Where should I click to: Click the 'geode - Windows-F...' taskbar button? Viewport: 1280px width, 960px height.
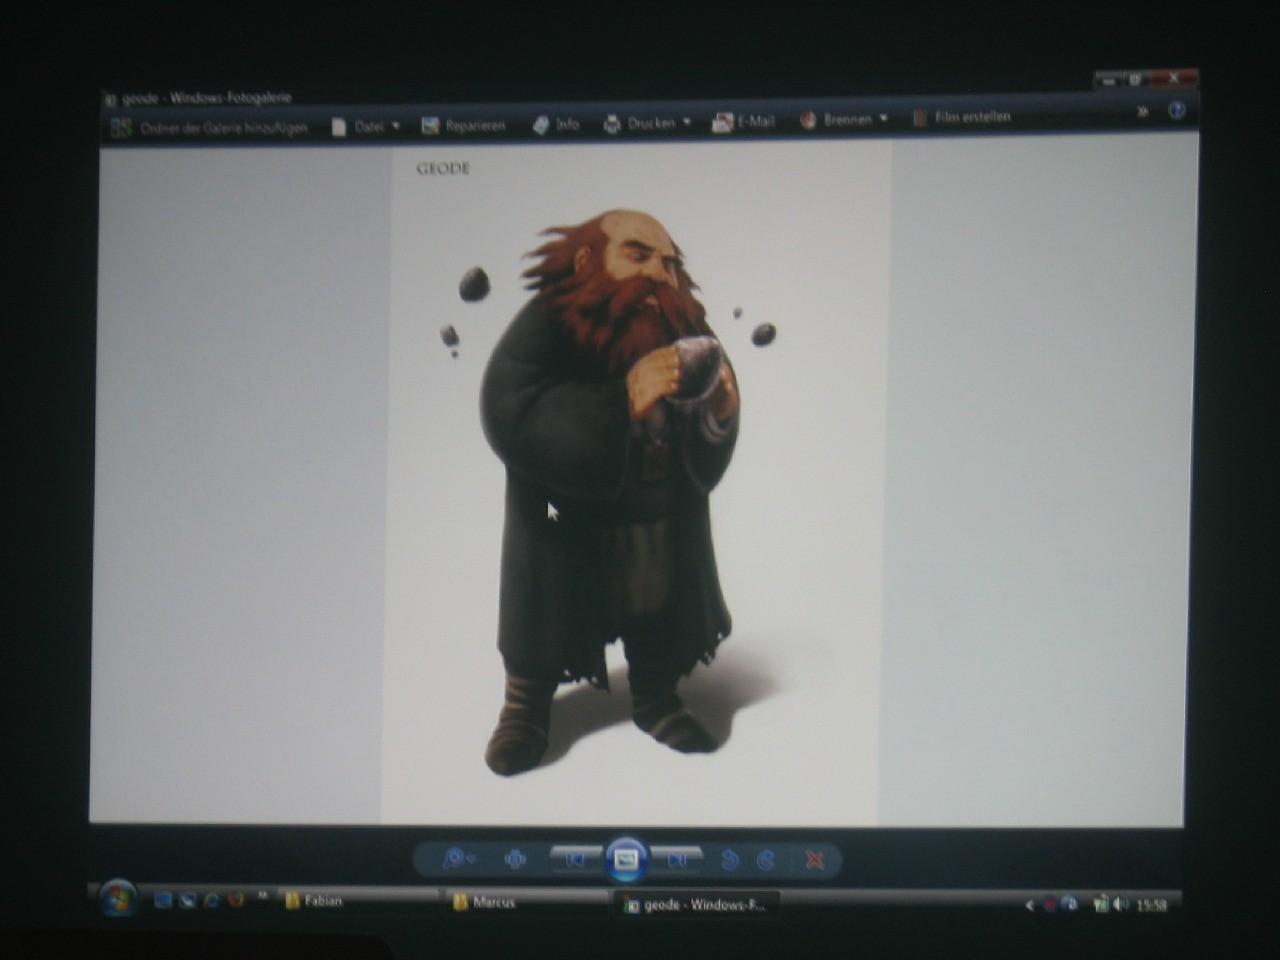tap(697, 905)
